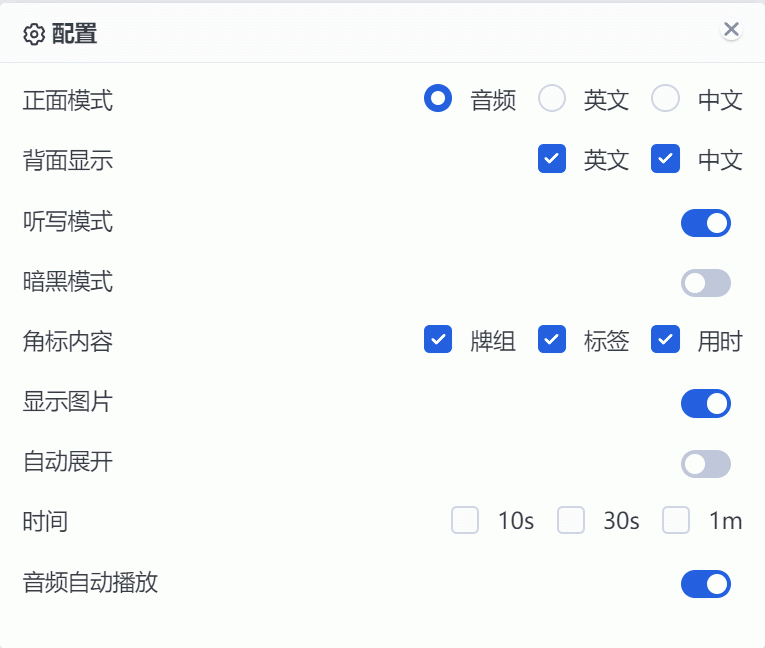Click the 正面模式 setting label
This screenshot has height=648, width=765.
click(x=68, y=100)
